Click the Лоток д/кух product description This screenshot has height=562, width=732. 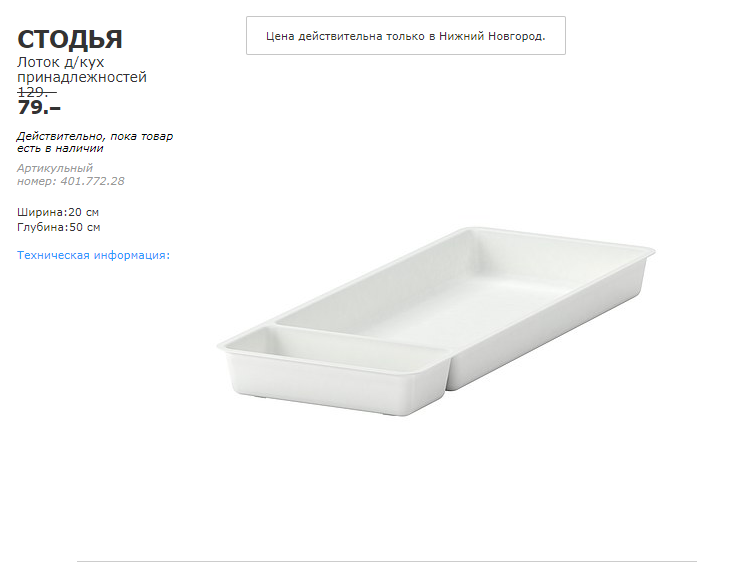point(61,62)
